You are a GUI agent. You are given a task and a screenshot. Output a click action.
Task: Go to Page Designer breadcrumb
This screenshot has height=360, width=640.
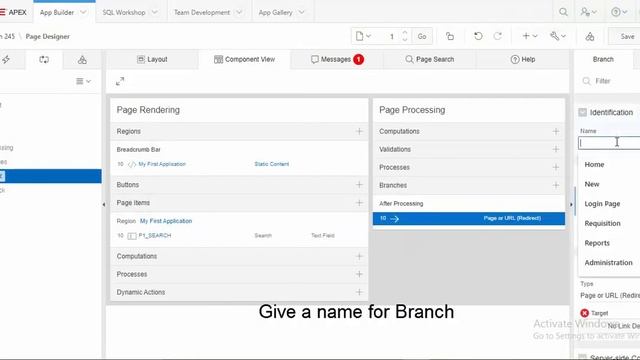click(47, 36)
